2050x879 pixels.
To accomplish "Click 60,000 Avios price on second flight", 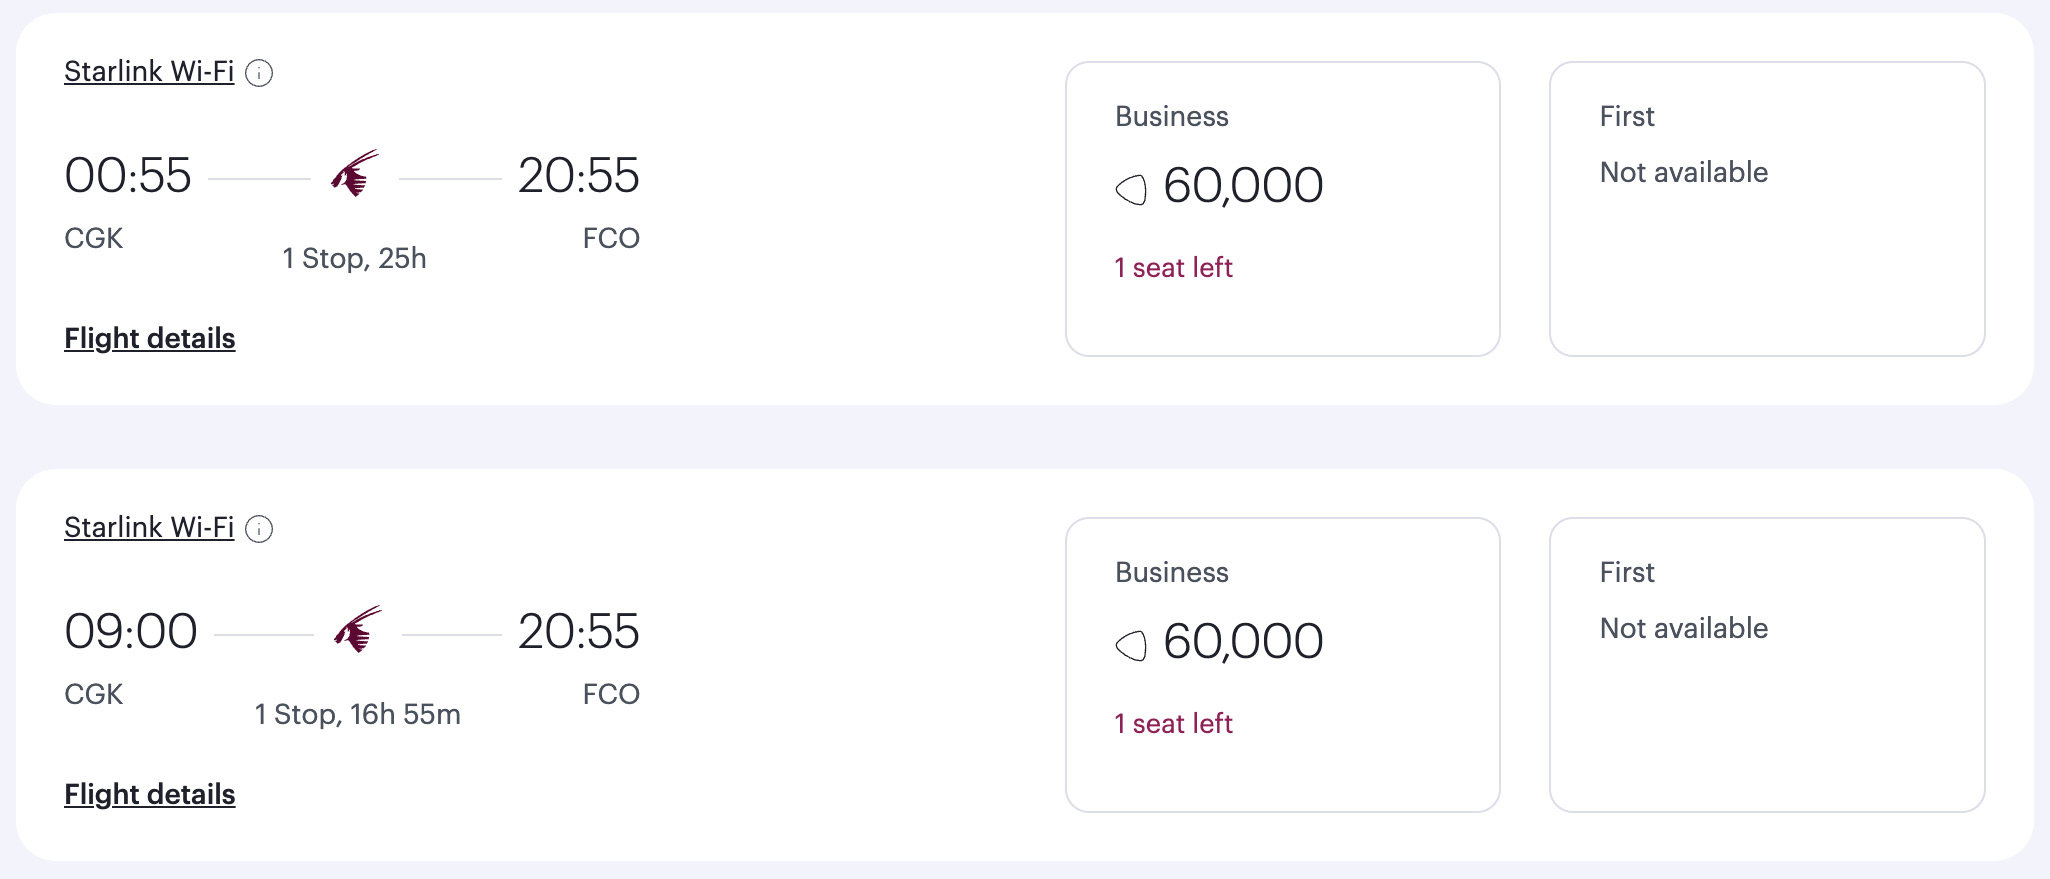I will click(1243, 642).
